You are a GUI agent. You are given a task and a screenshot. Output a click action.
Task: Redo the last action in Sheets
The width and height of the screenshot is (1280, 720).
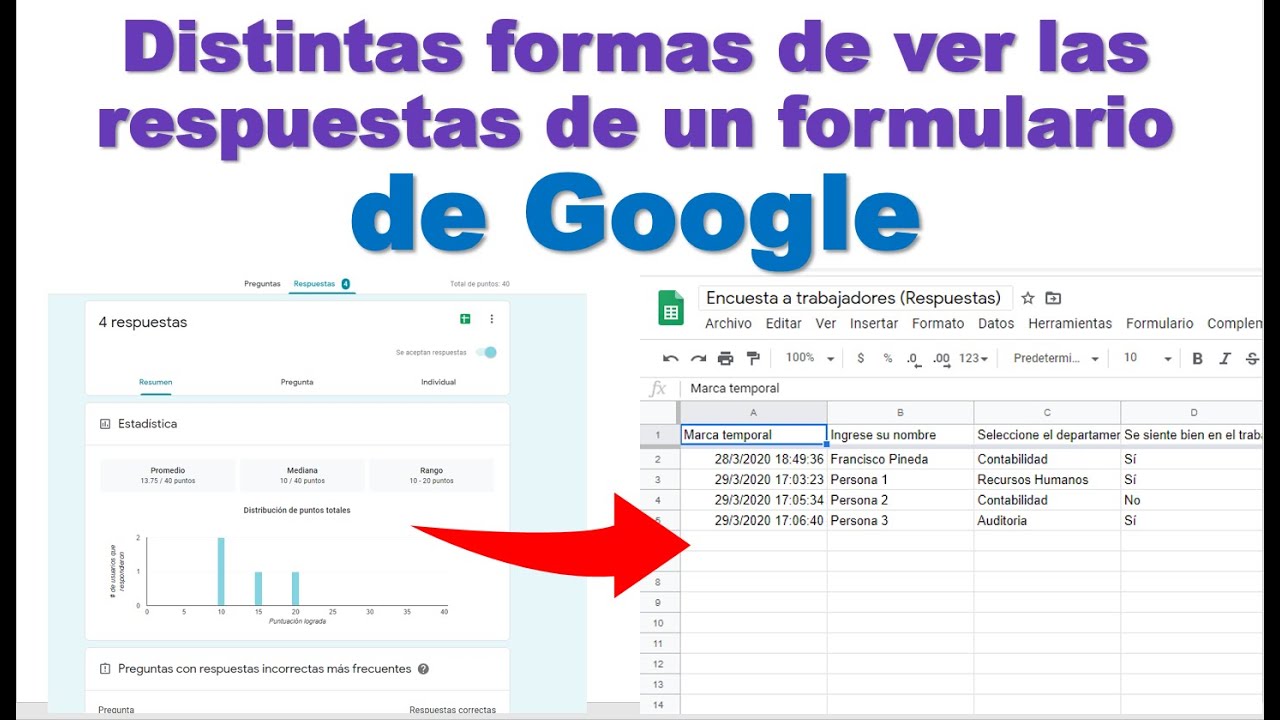pos(698,358)
